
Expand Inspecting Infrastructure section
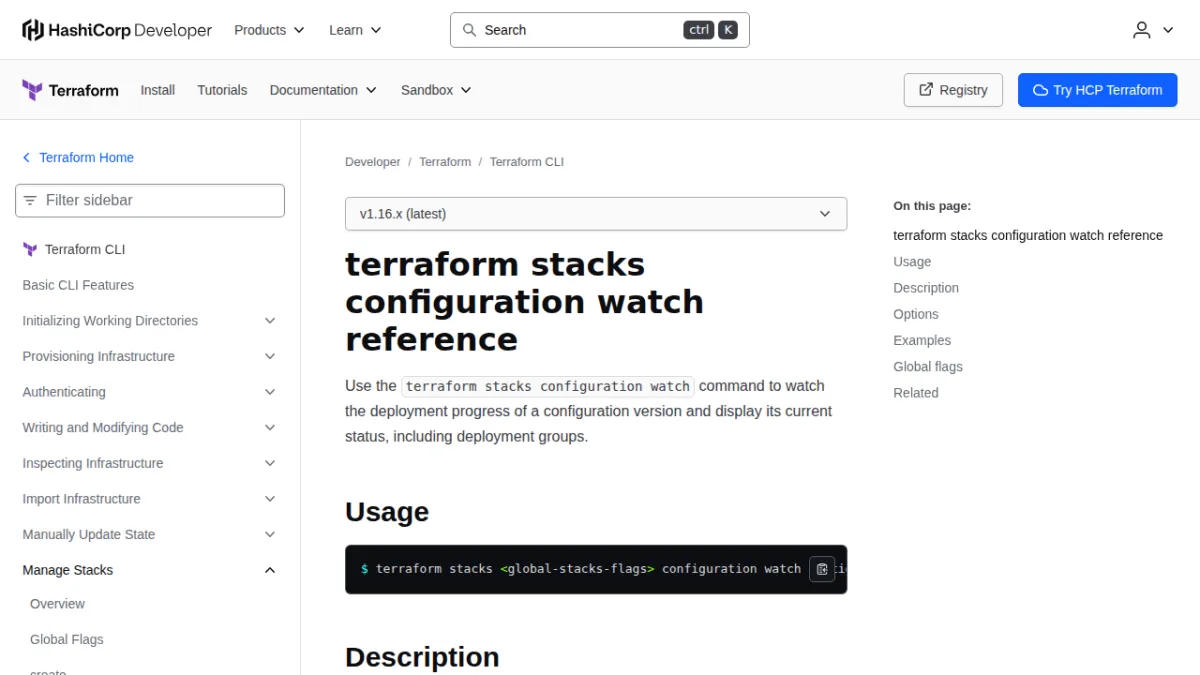(x=149, y=464)
